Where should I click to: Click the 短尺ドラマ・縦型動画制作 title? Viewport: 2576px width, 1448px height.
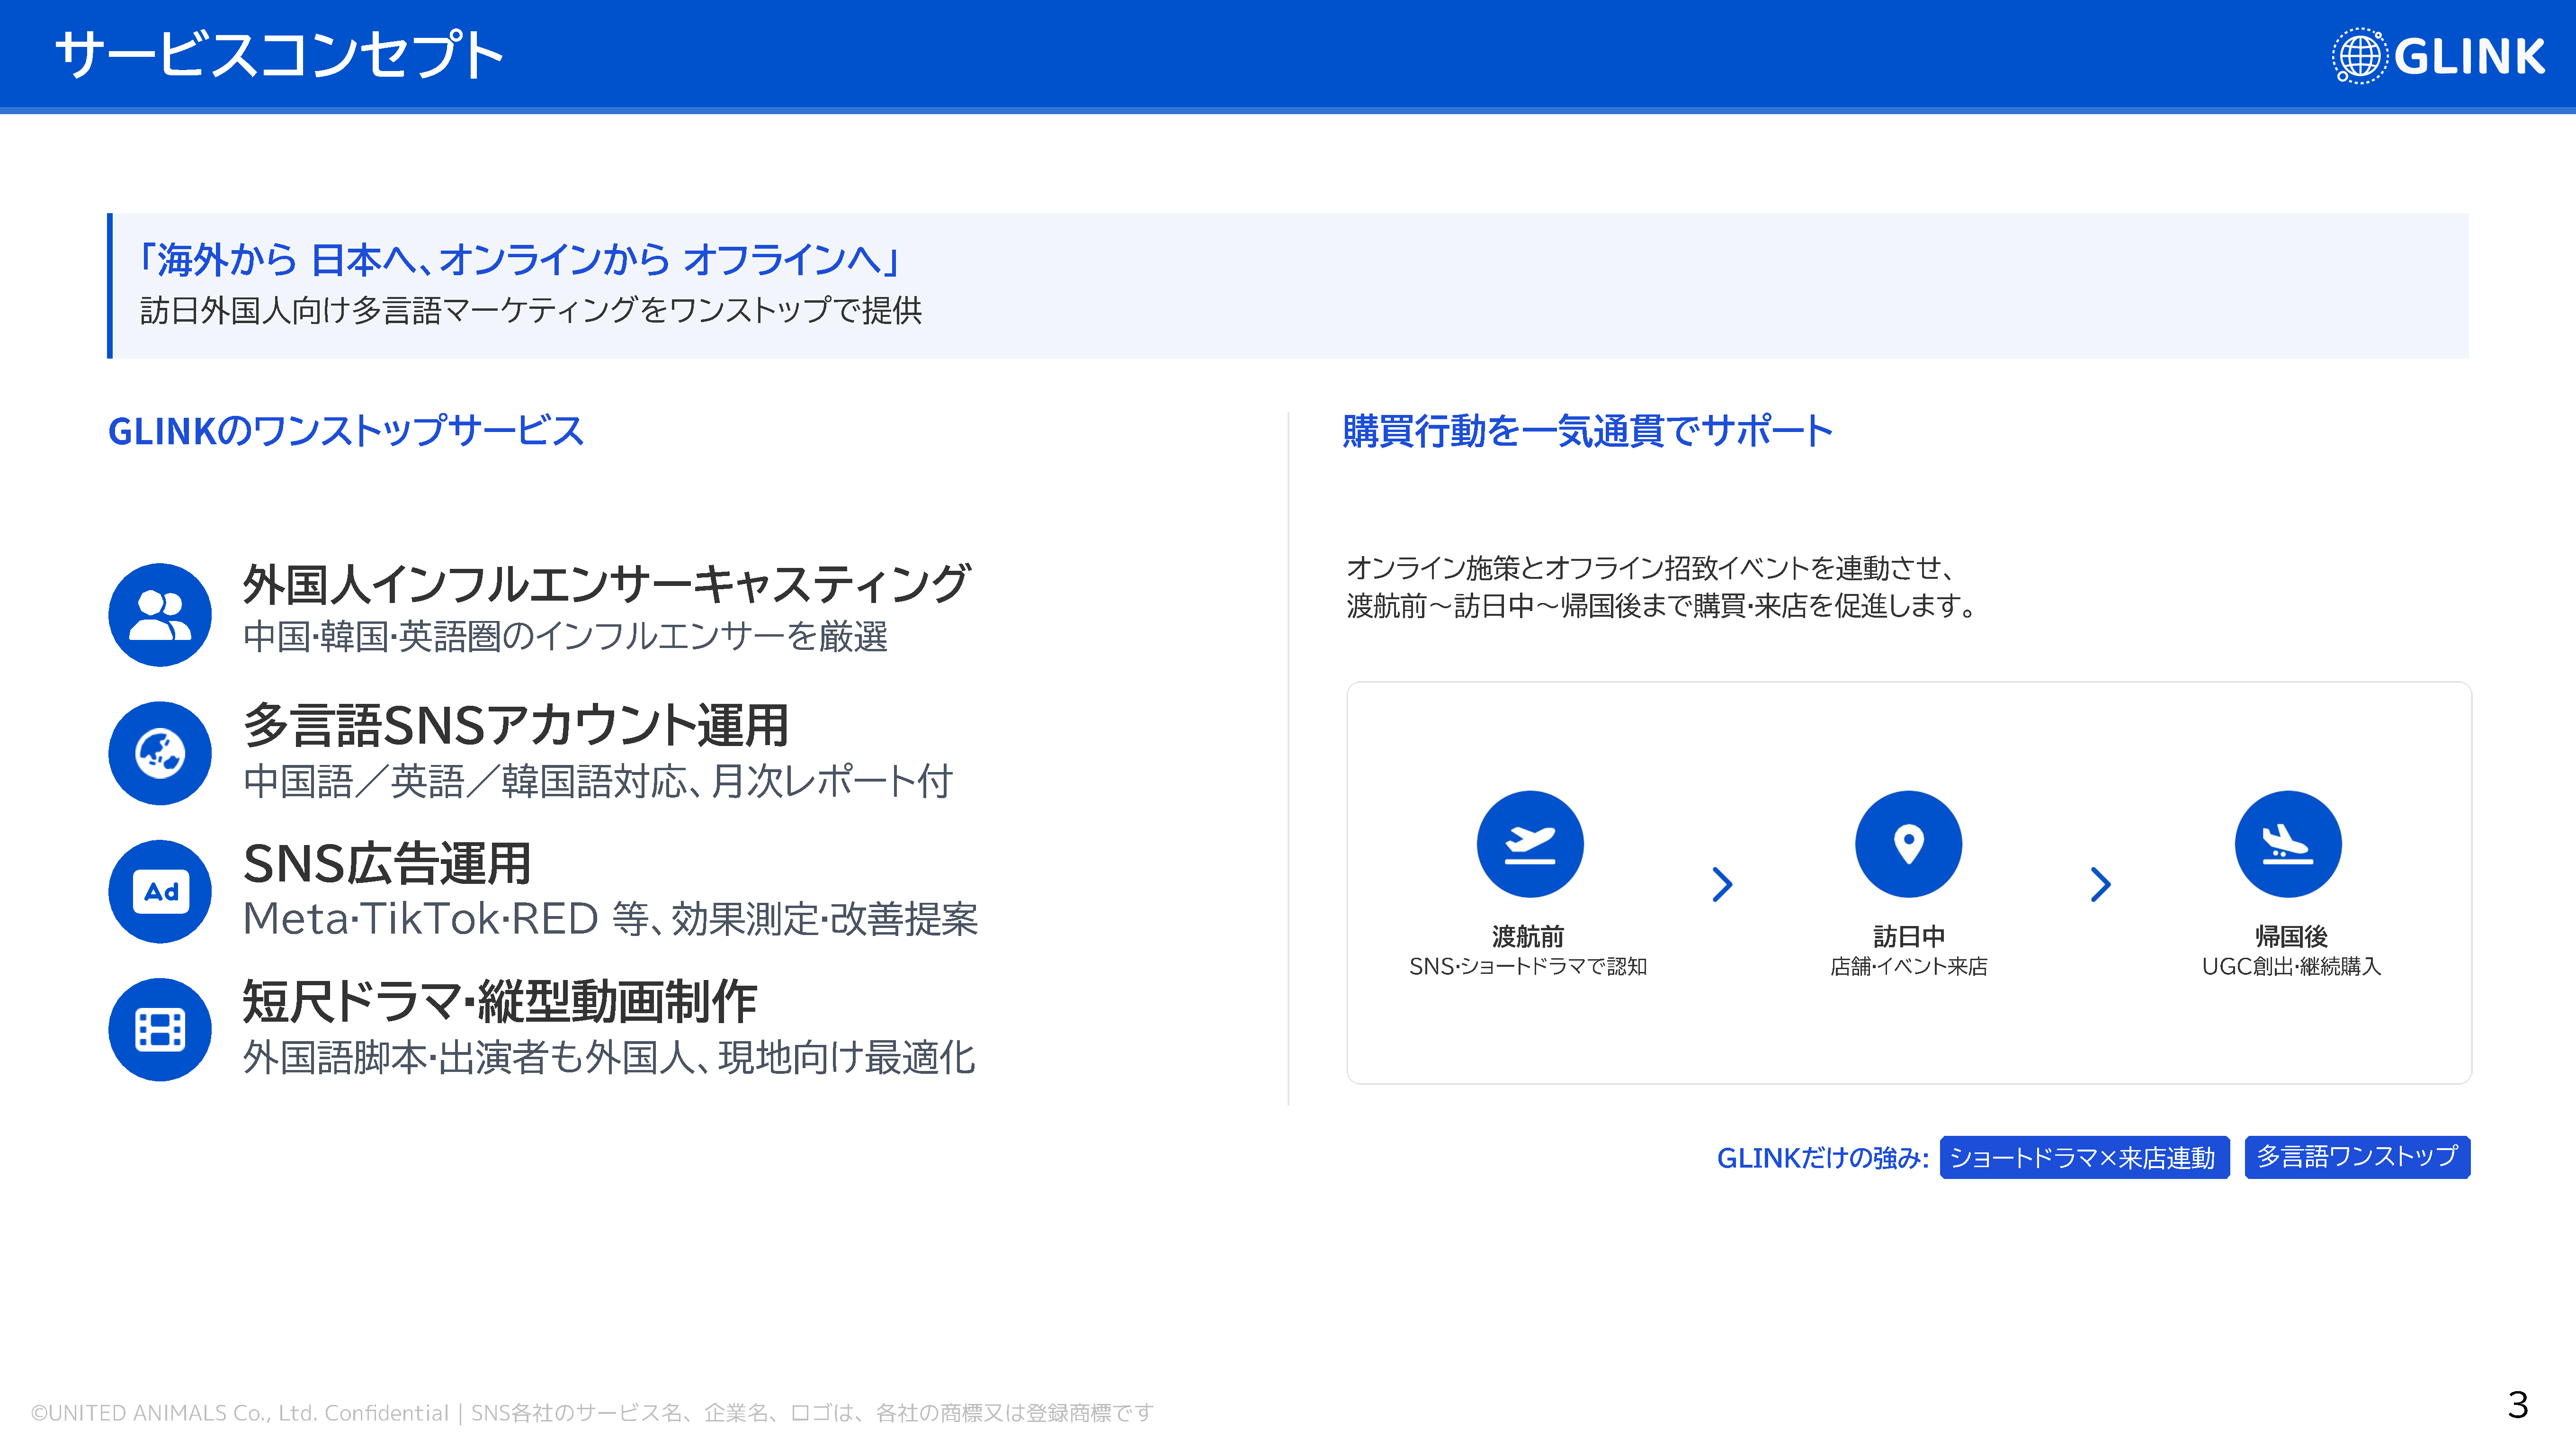[499, 1001]
